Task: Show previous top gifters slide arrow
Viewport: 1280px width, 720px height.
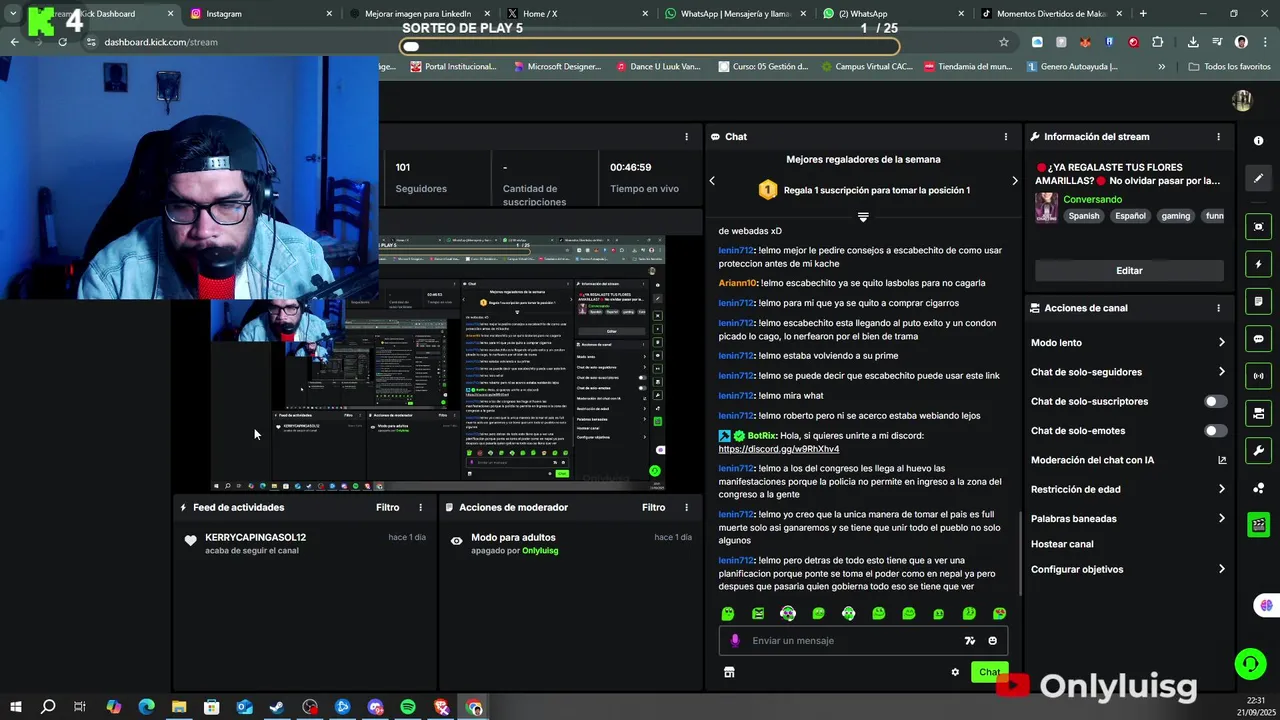Action: 712,181
